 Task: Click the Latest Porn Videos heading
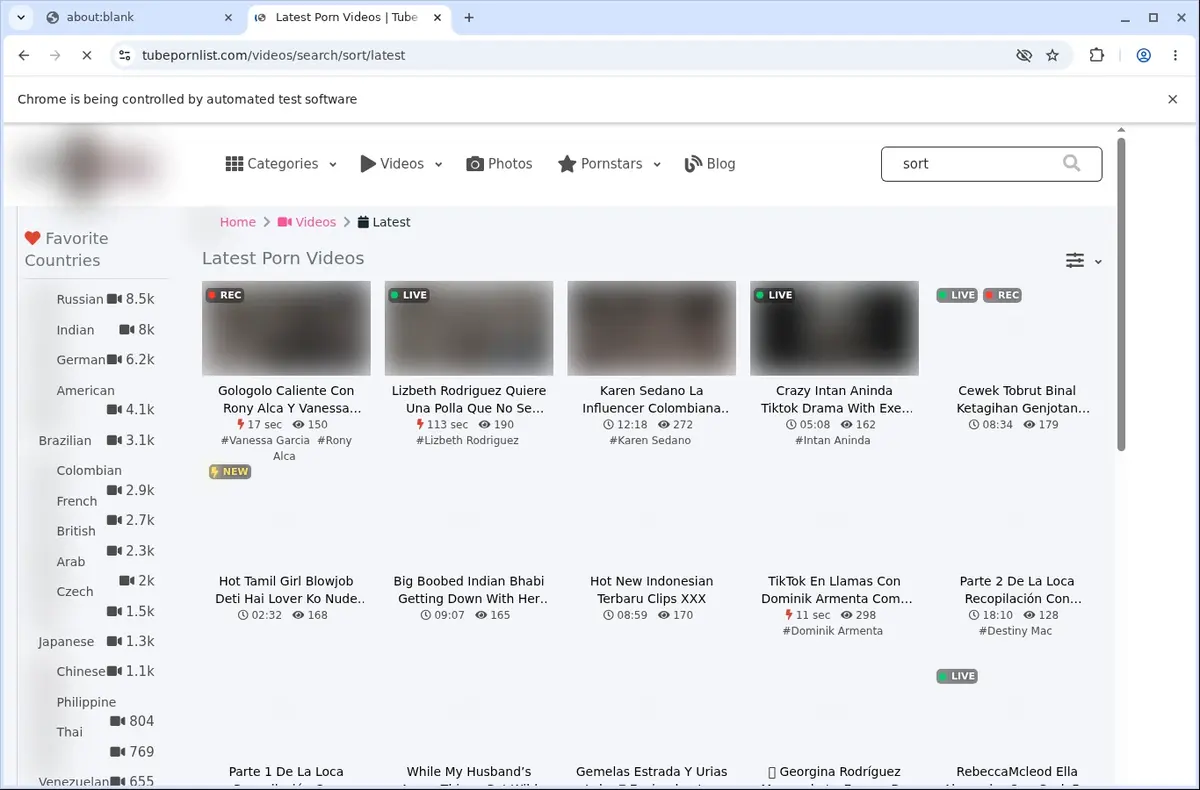(283, 258)
